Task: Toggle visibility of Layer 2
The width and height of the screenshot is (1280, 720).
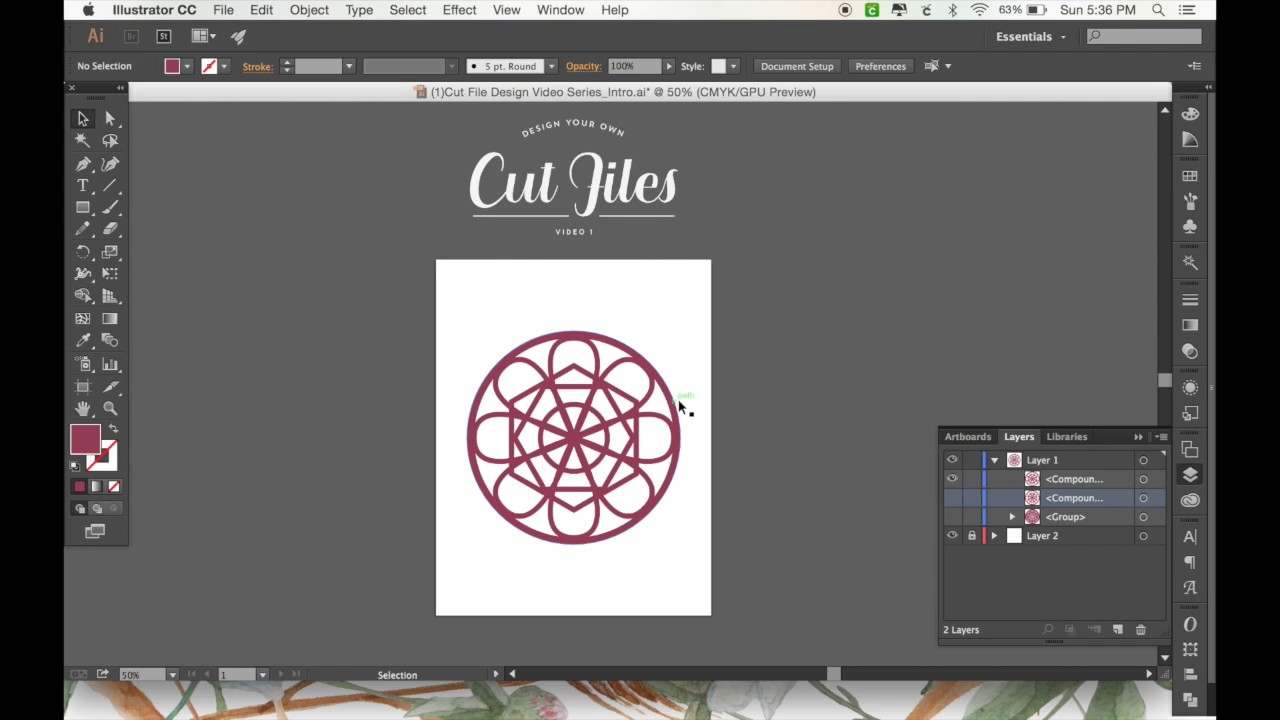Action: coord(952,536)
